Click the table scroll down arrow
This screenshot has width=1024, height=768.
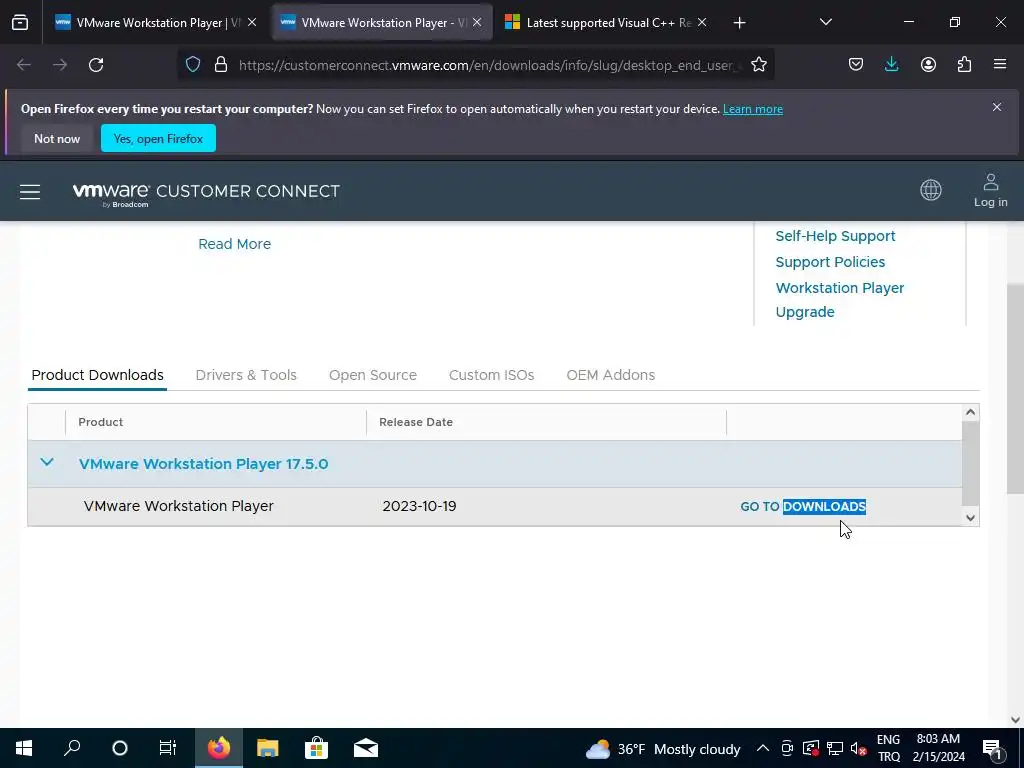[x=970, y=518]
